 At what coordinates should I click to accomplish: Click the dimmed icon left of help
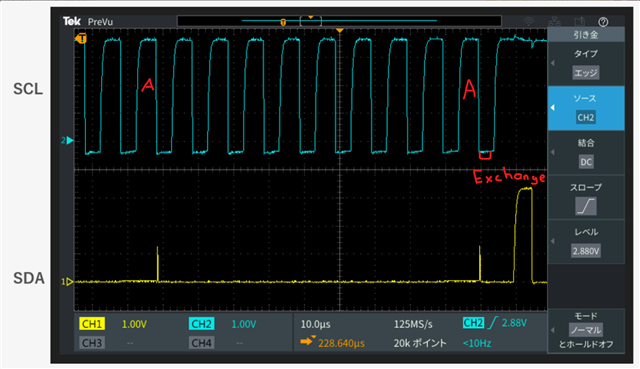pos(579,22)
